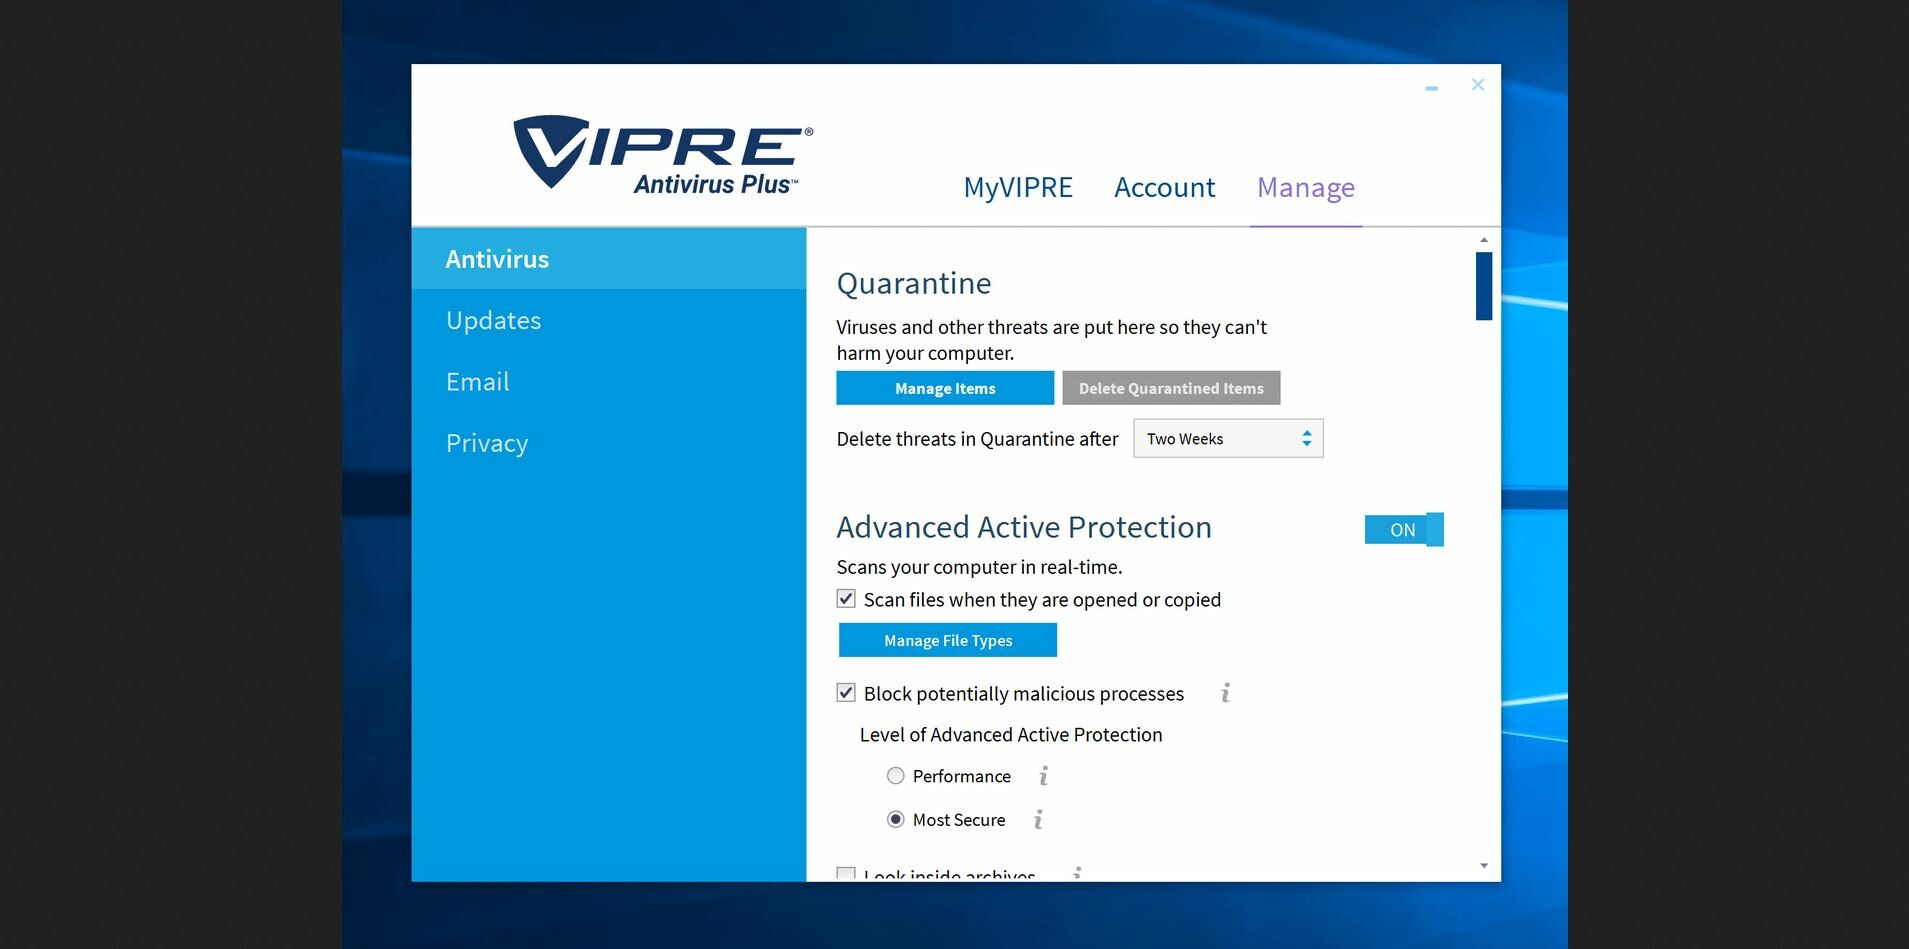Screen dimensions: 1909x949
Task: Click the vertical scrollbar thumb
Action: click(x=1484, y=286)
